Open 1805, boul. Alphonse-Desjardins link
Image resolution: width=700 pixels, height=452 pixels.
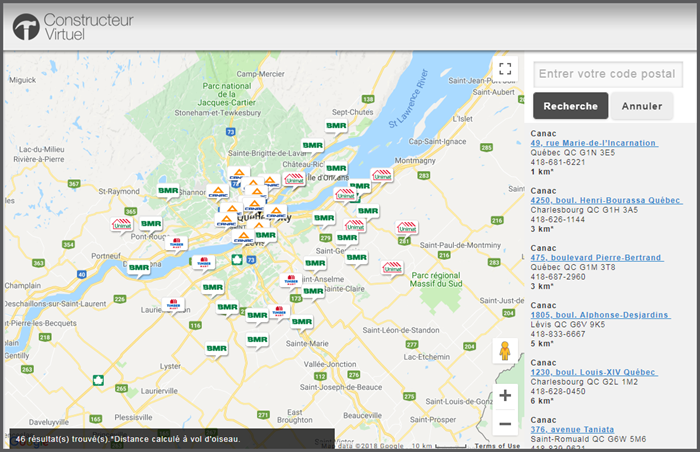(600, 315)
